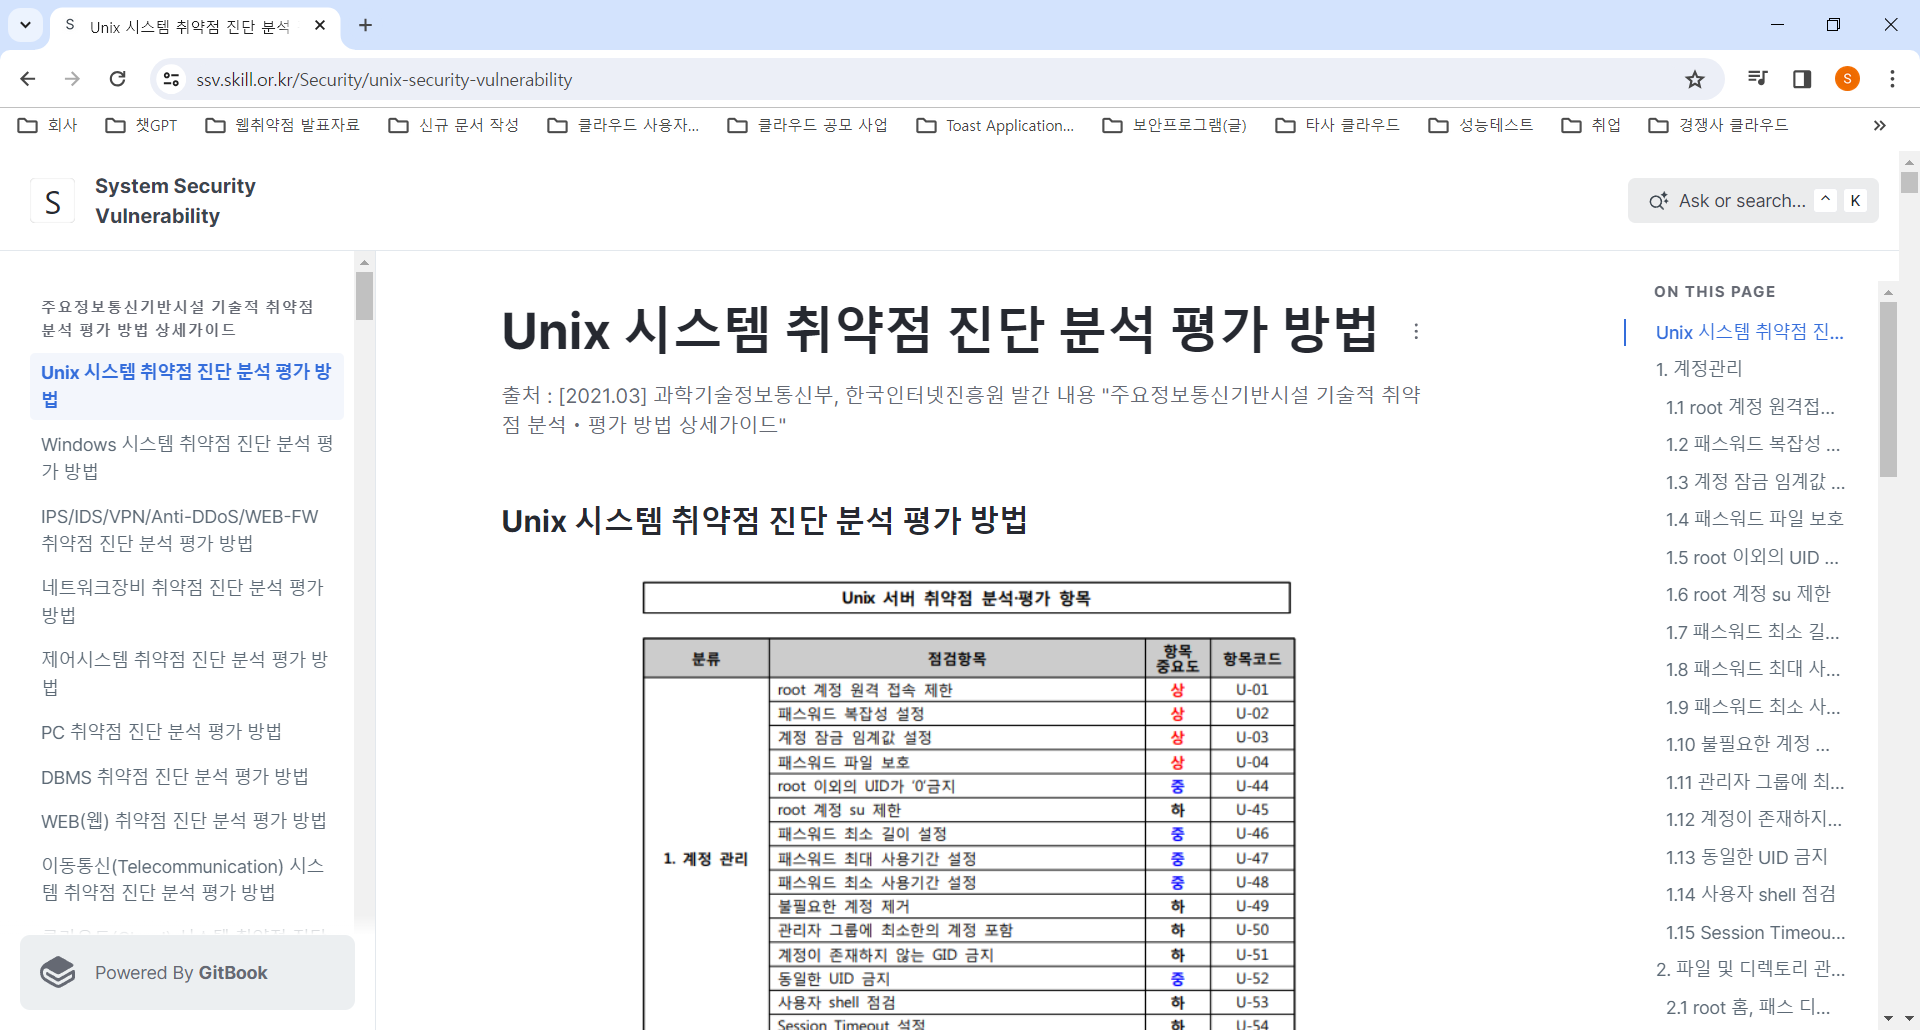
Task: Click the orange profile avatar
Action: click(x=1847, y=79)
